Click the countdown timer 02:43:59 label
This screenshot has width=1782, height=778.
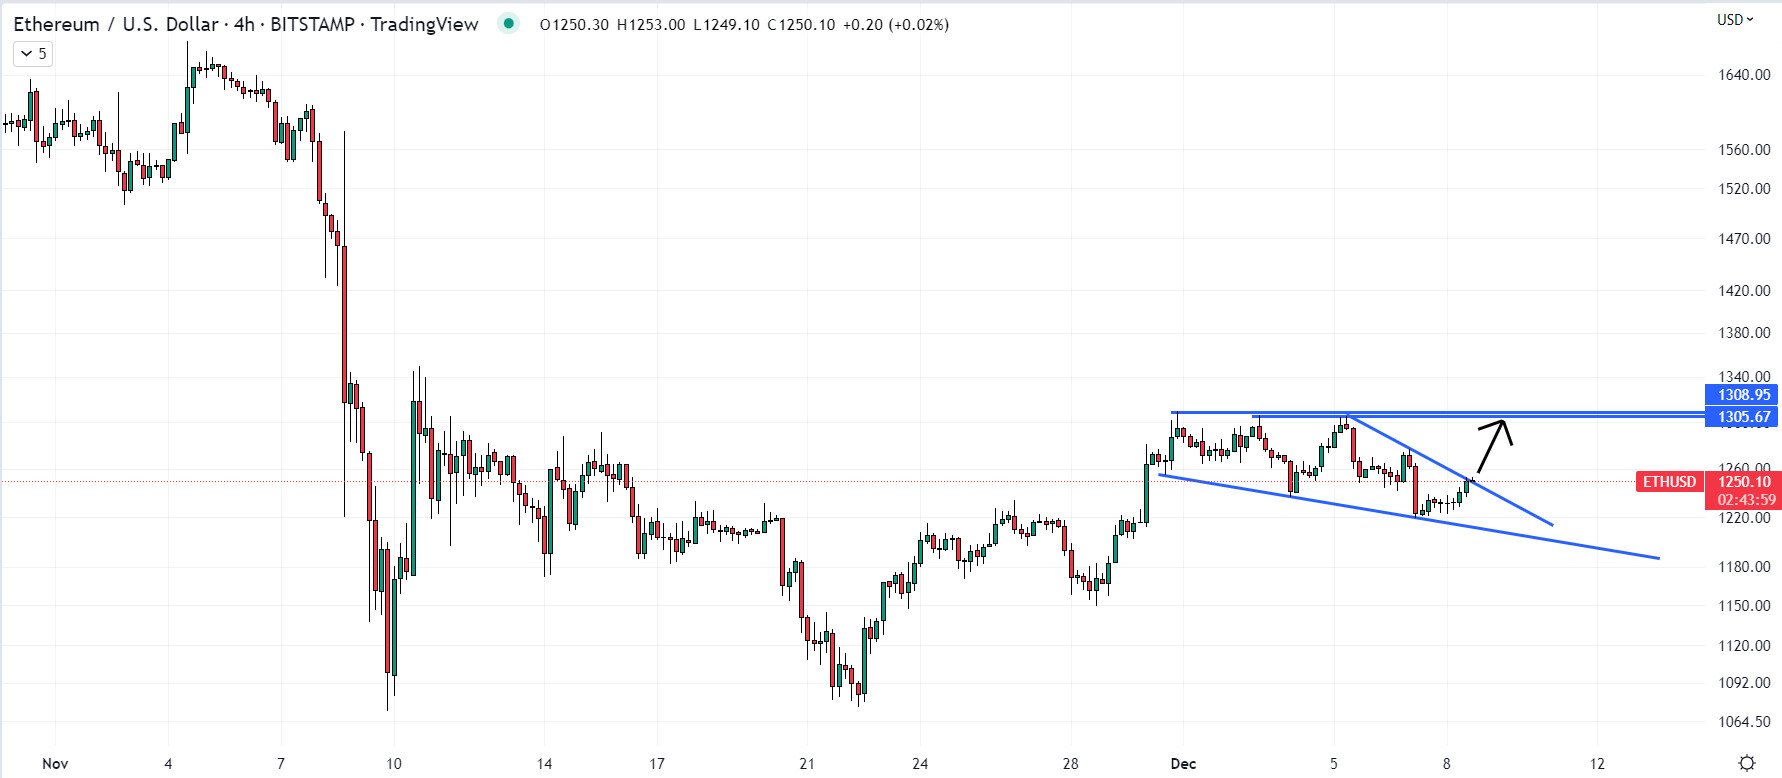point(1742,500)
